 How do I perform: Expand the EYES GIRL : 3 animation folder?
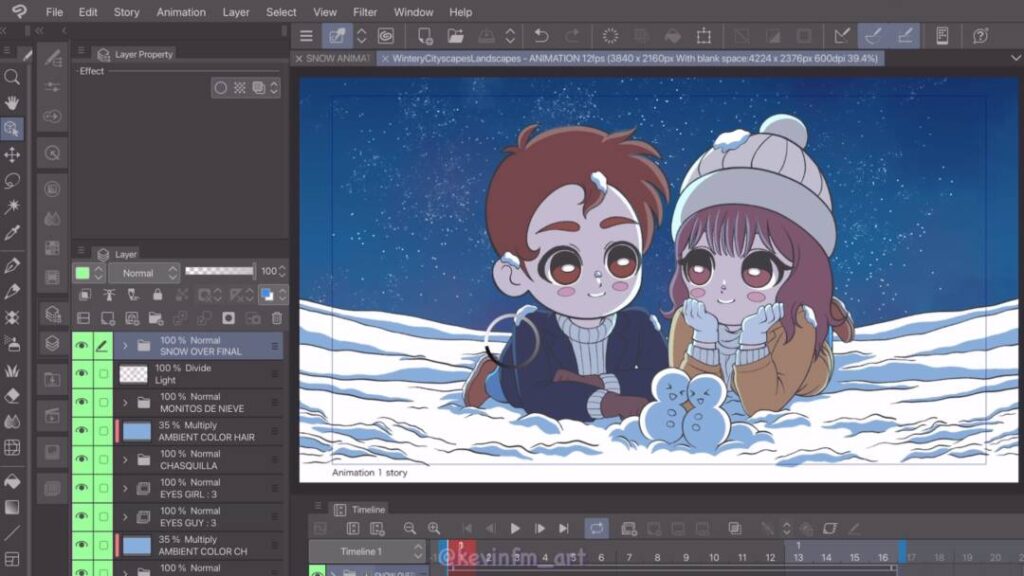click(x=125, y=488)
